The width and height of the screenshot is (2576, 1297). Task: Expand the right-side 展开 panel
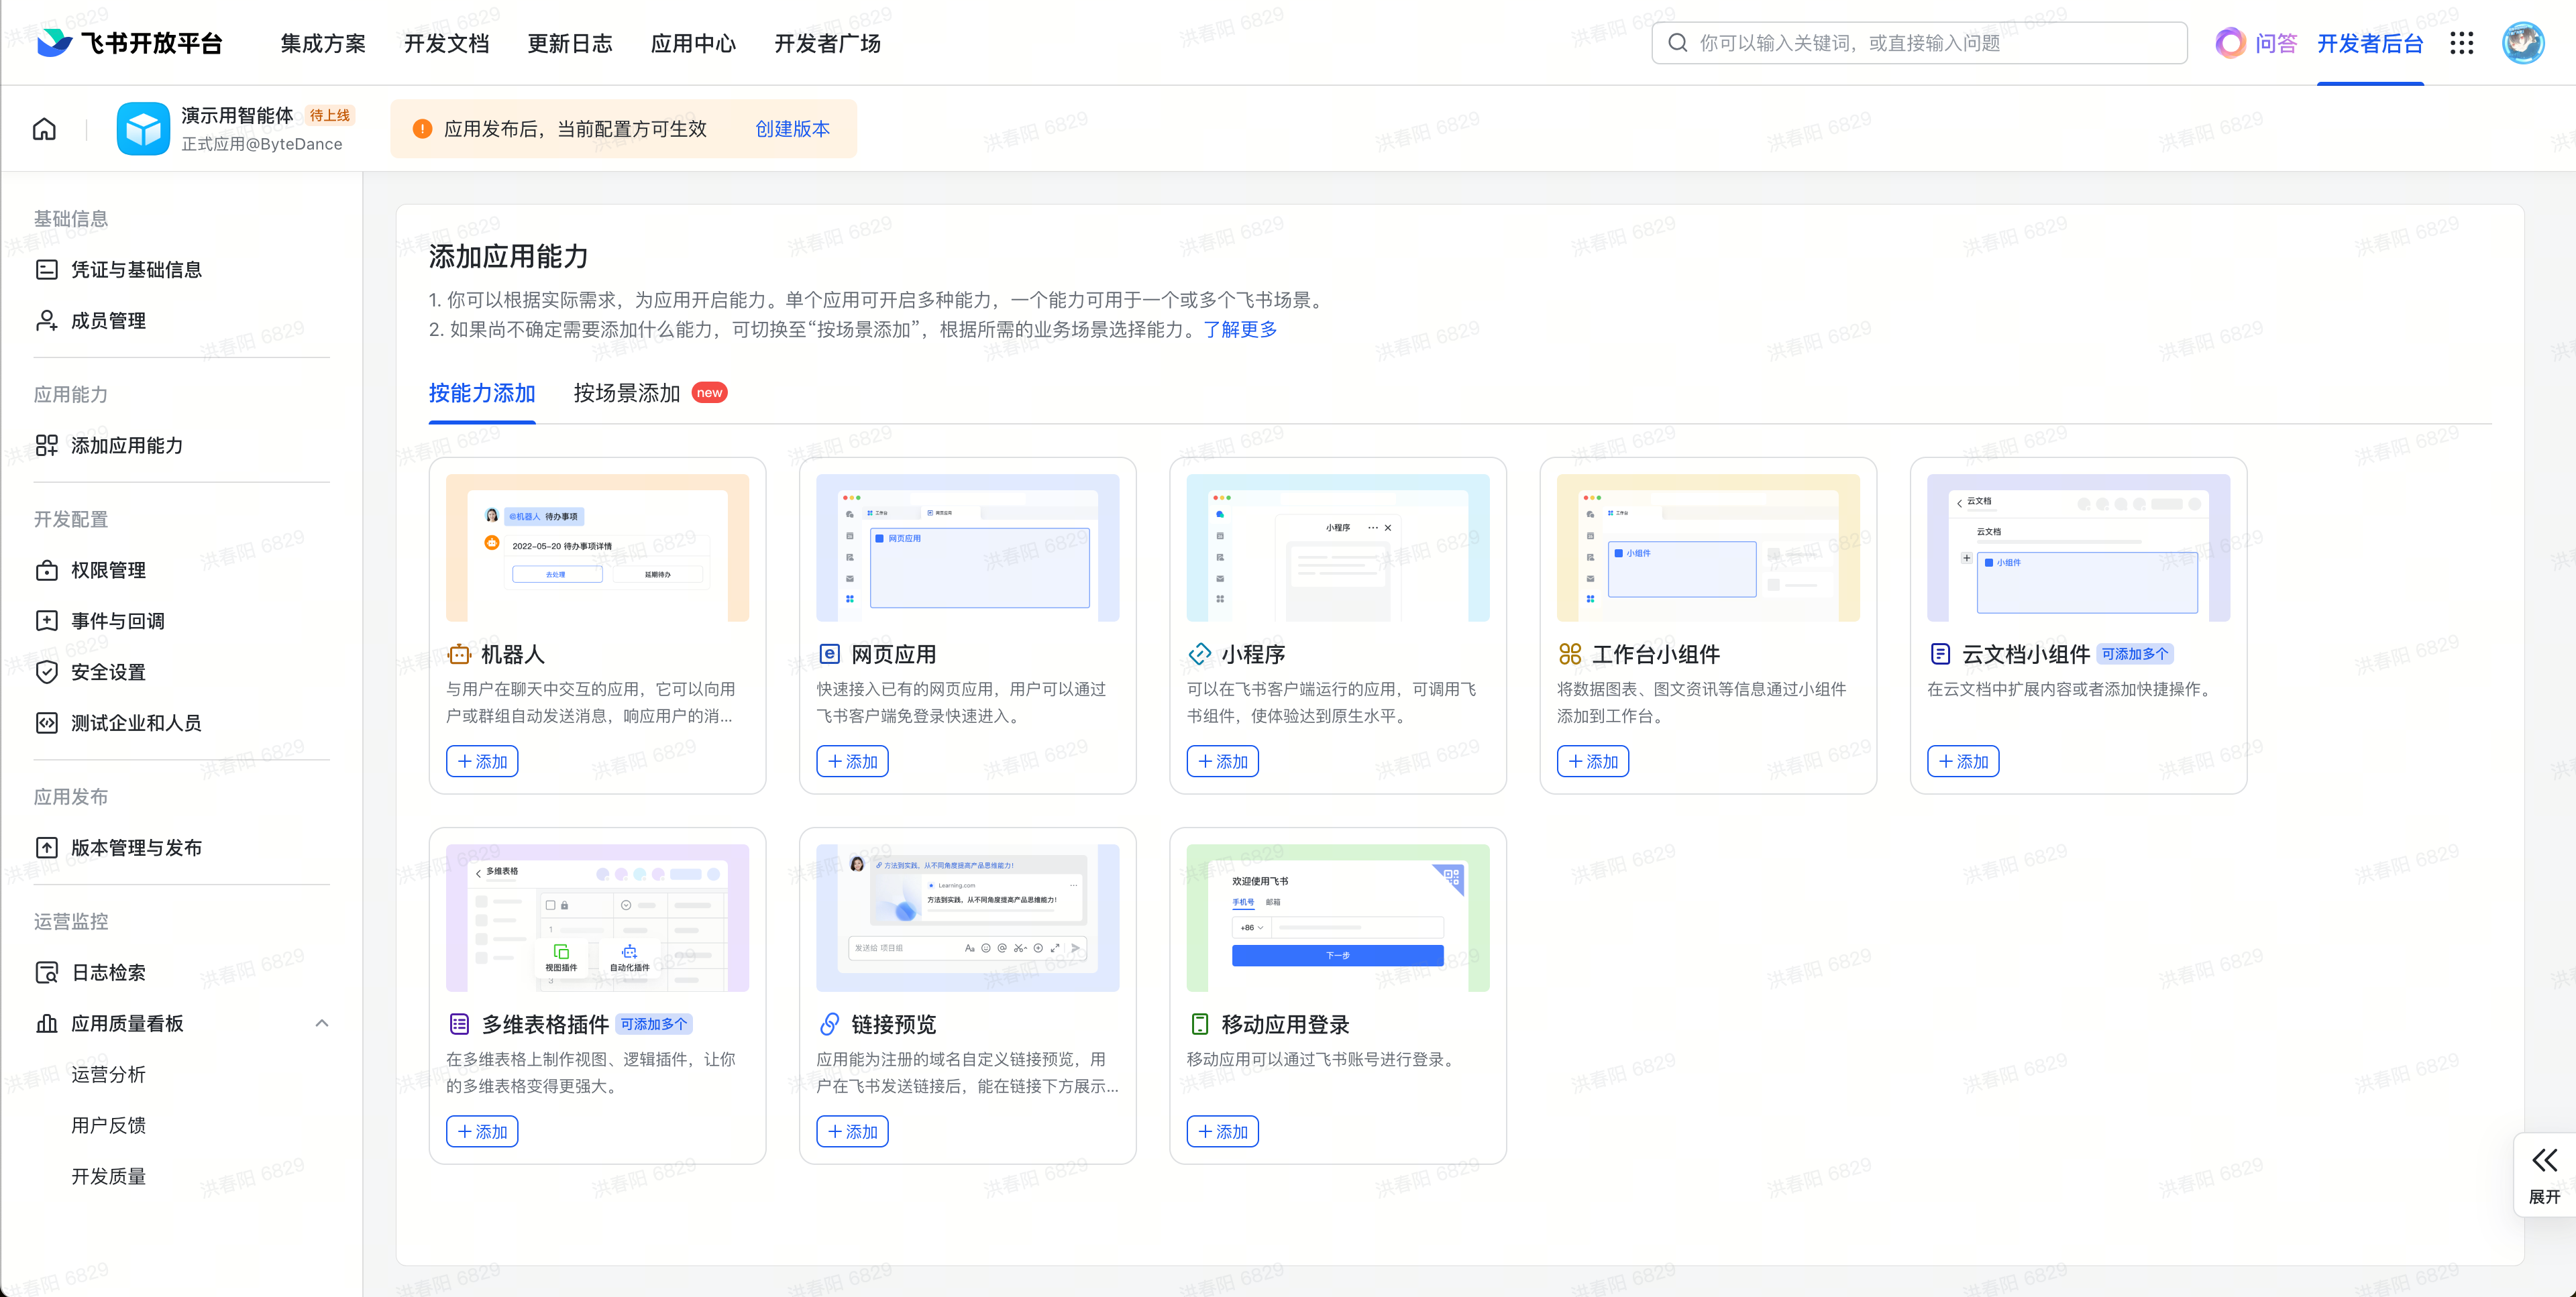(x=2544, y=1174)
